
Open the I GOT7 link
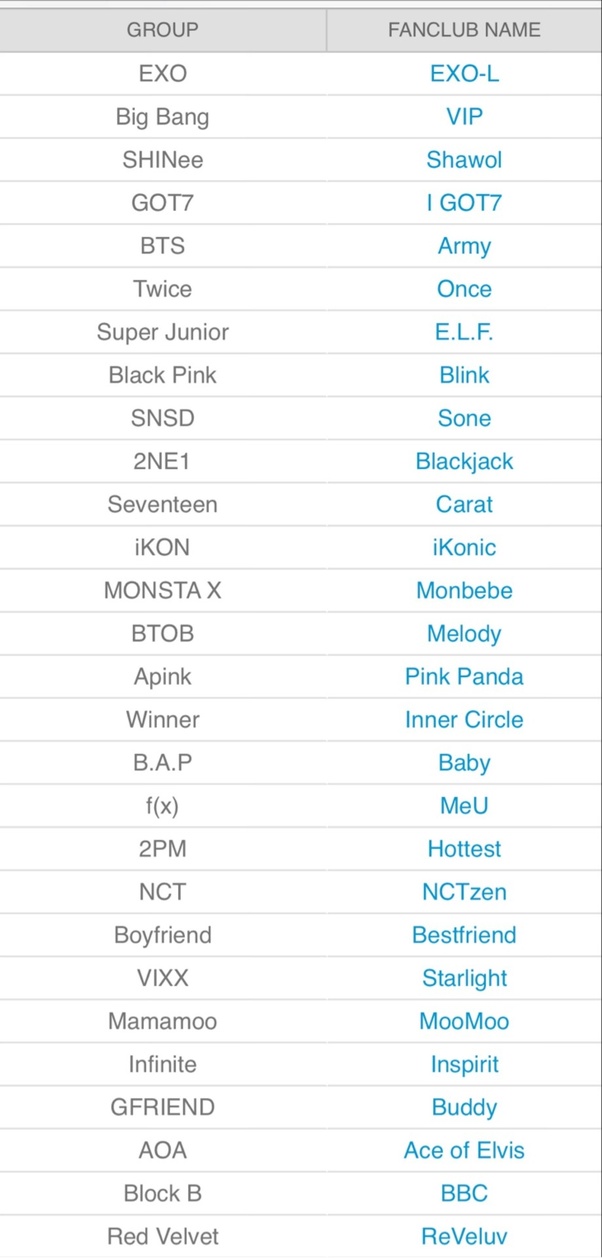tap(464, 203)
